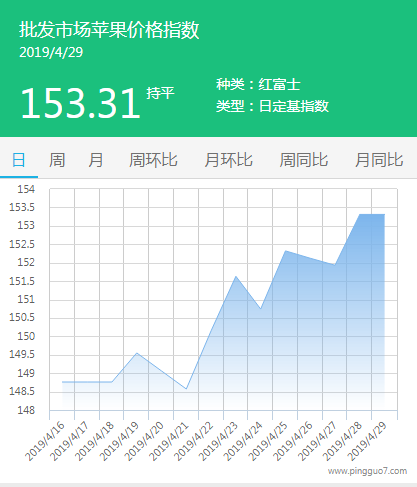Click the 153.5 y-axis label
The width and height of the screenshot is (417, 487).
pos(22,207)
